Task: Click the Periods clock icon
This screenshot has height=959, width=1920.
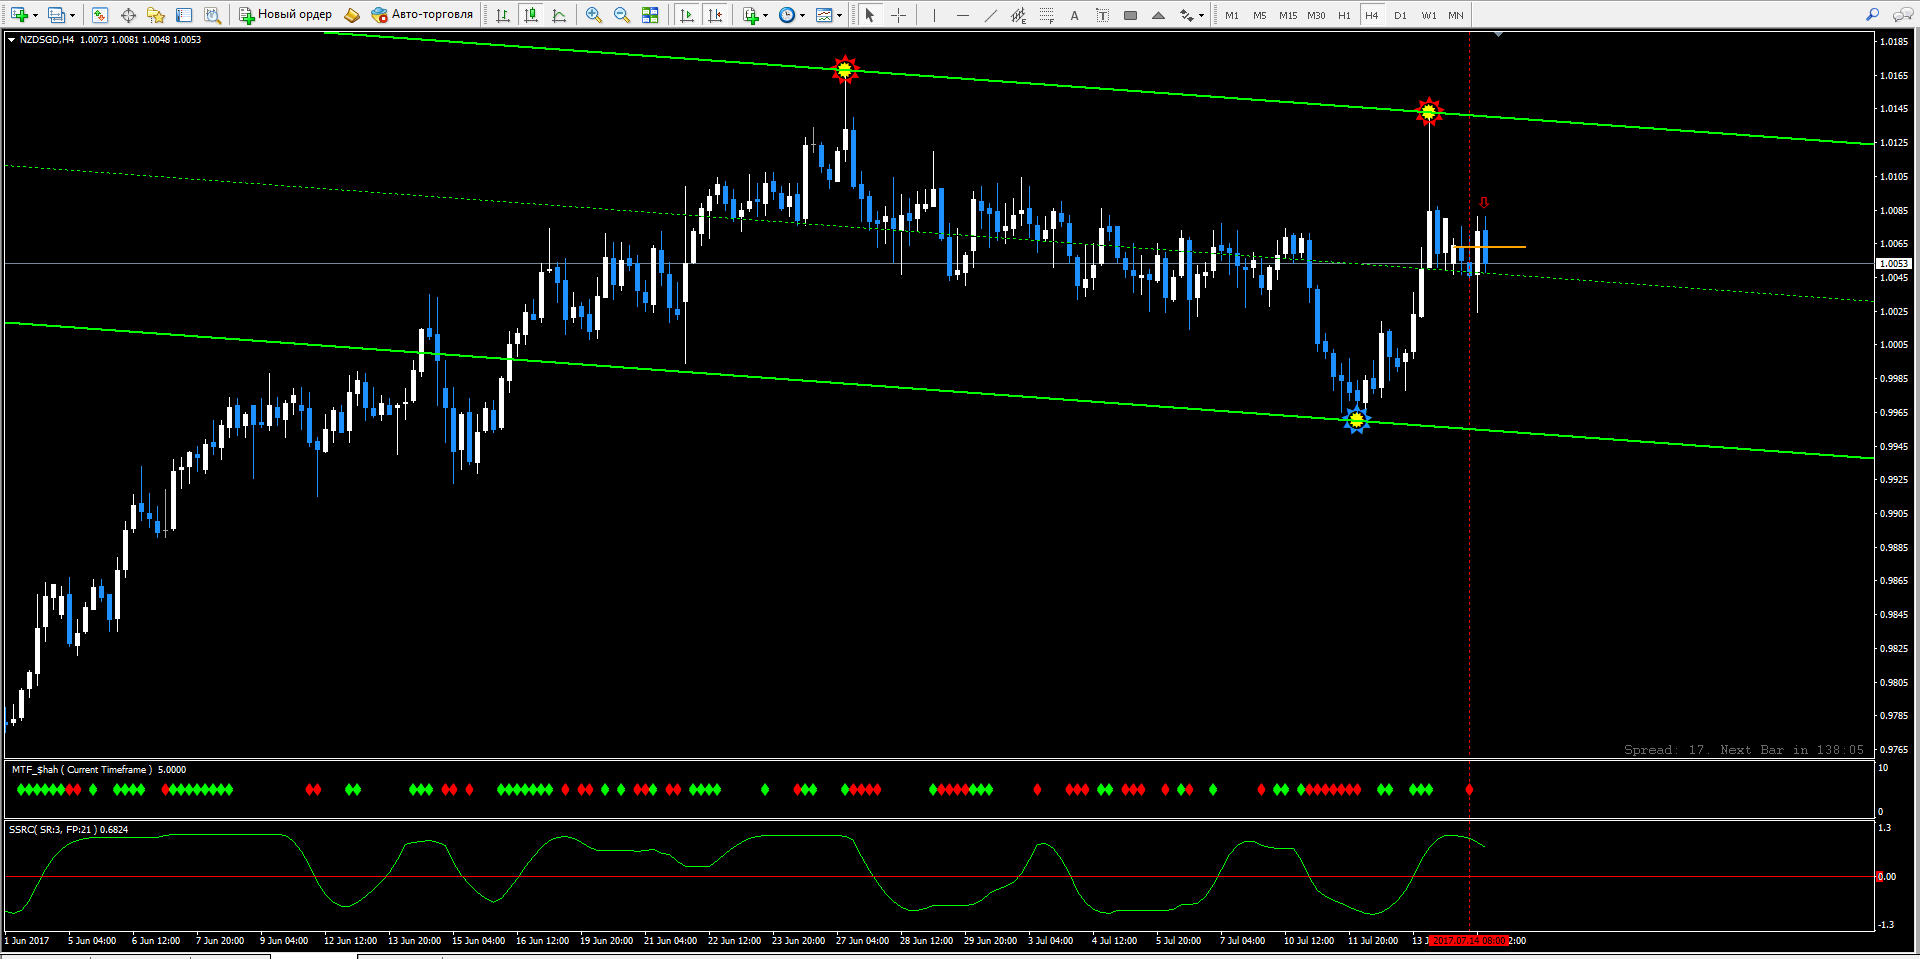Action: click(x=787, y=15)
